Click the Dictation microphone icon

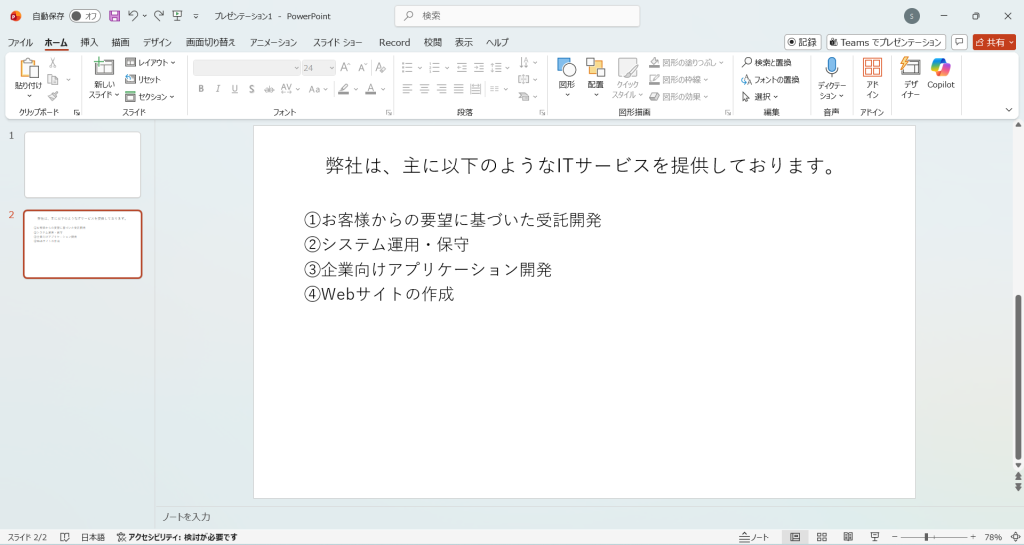click(x=831, y=67)
